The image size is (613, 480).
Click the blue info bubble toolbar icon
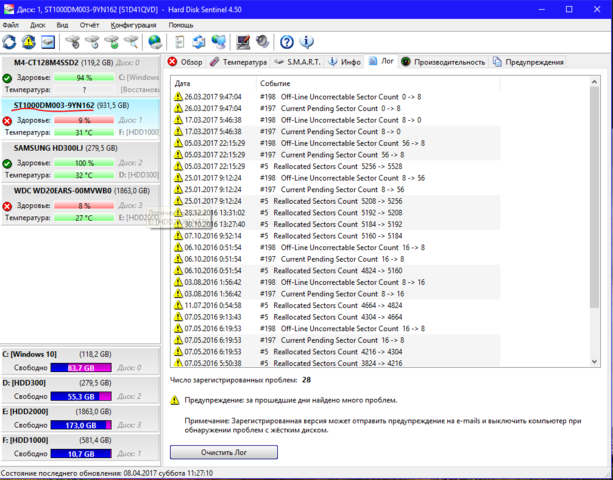(306, 42)
